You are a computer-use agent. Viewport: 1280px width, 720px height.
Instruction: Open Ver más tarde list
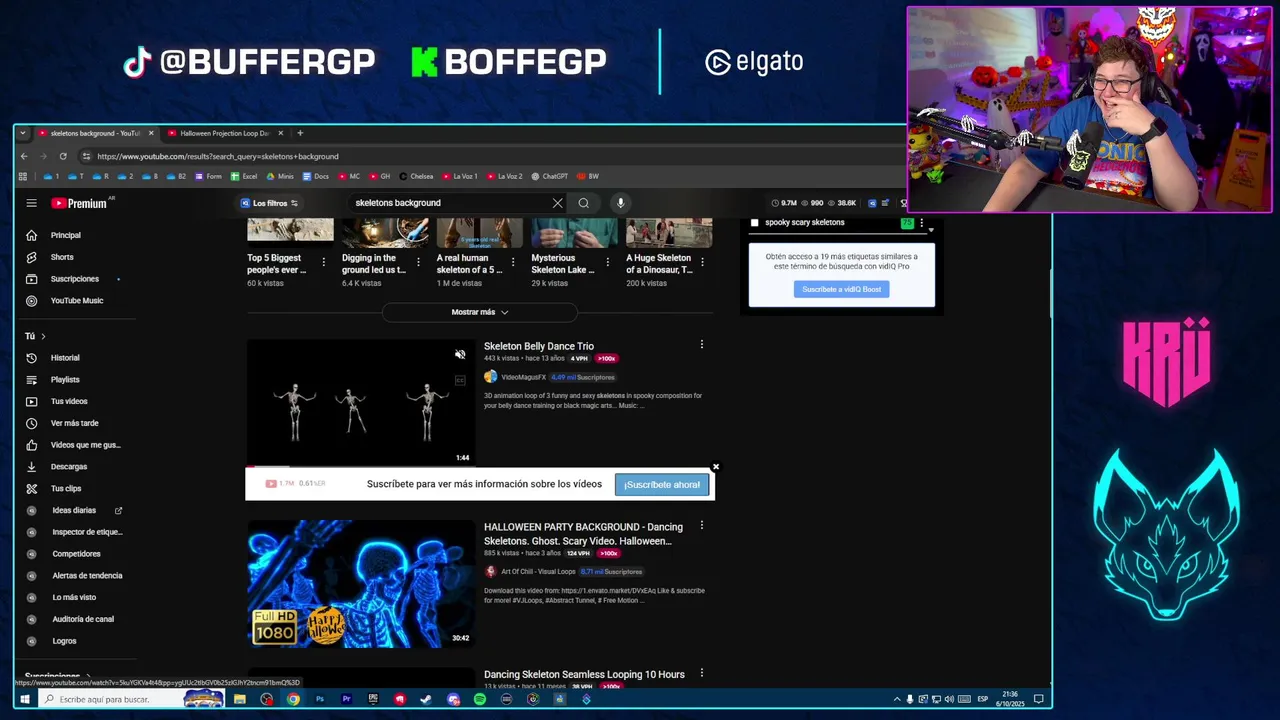(75, 423)
